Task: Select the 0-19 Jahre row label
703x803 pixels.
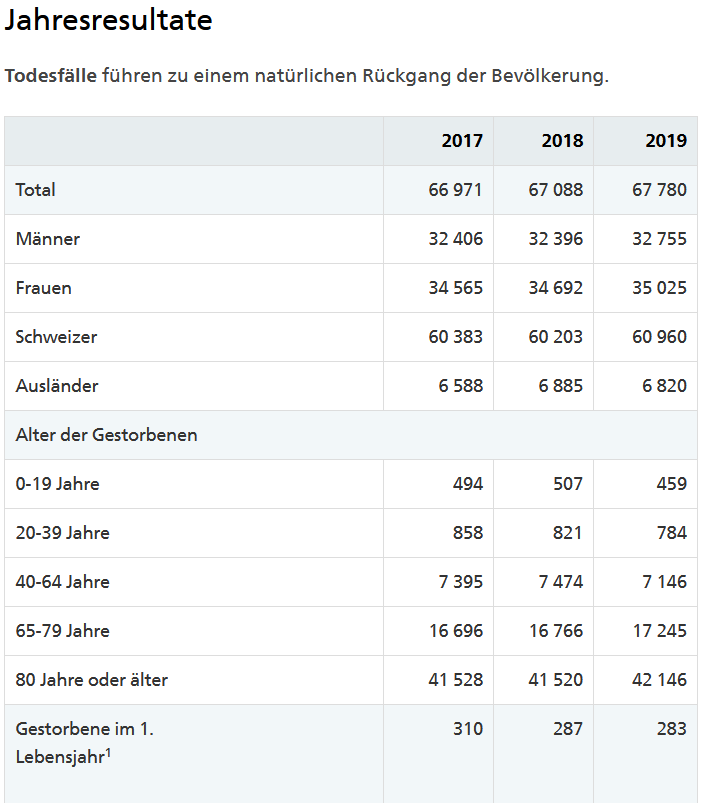Action: [x=58, y=484]
